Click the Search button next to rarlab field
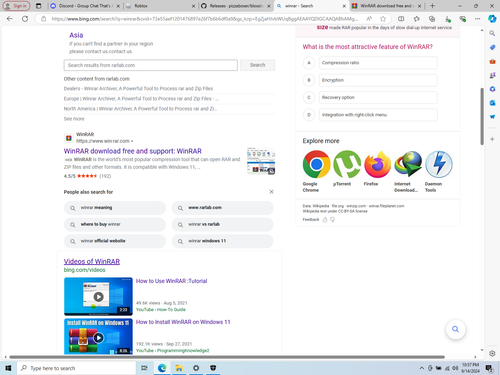The image size is (500, 375). coord(257,65)
